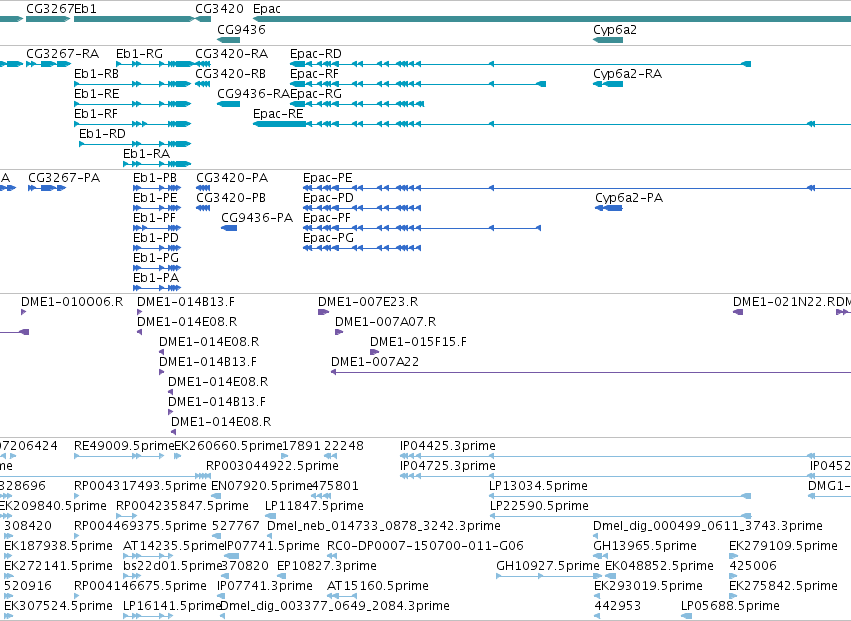Image resolution: width=851 pixels, height=621 pixels.
Task: Select the EN07920.5prime EST label
Action: [261, 486]
